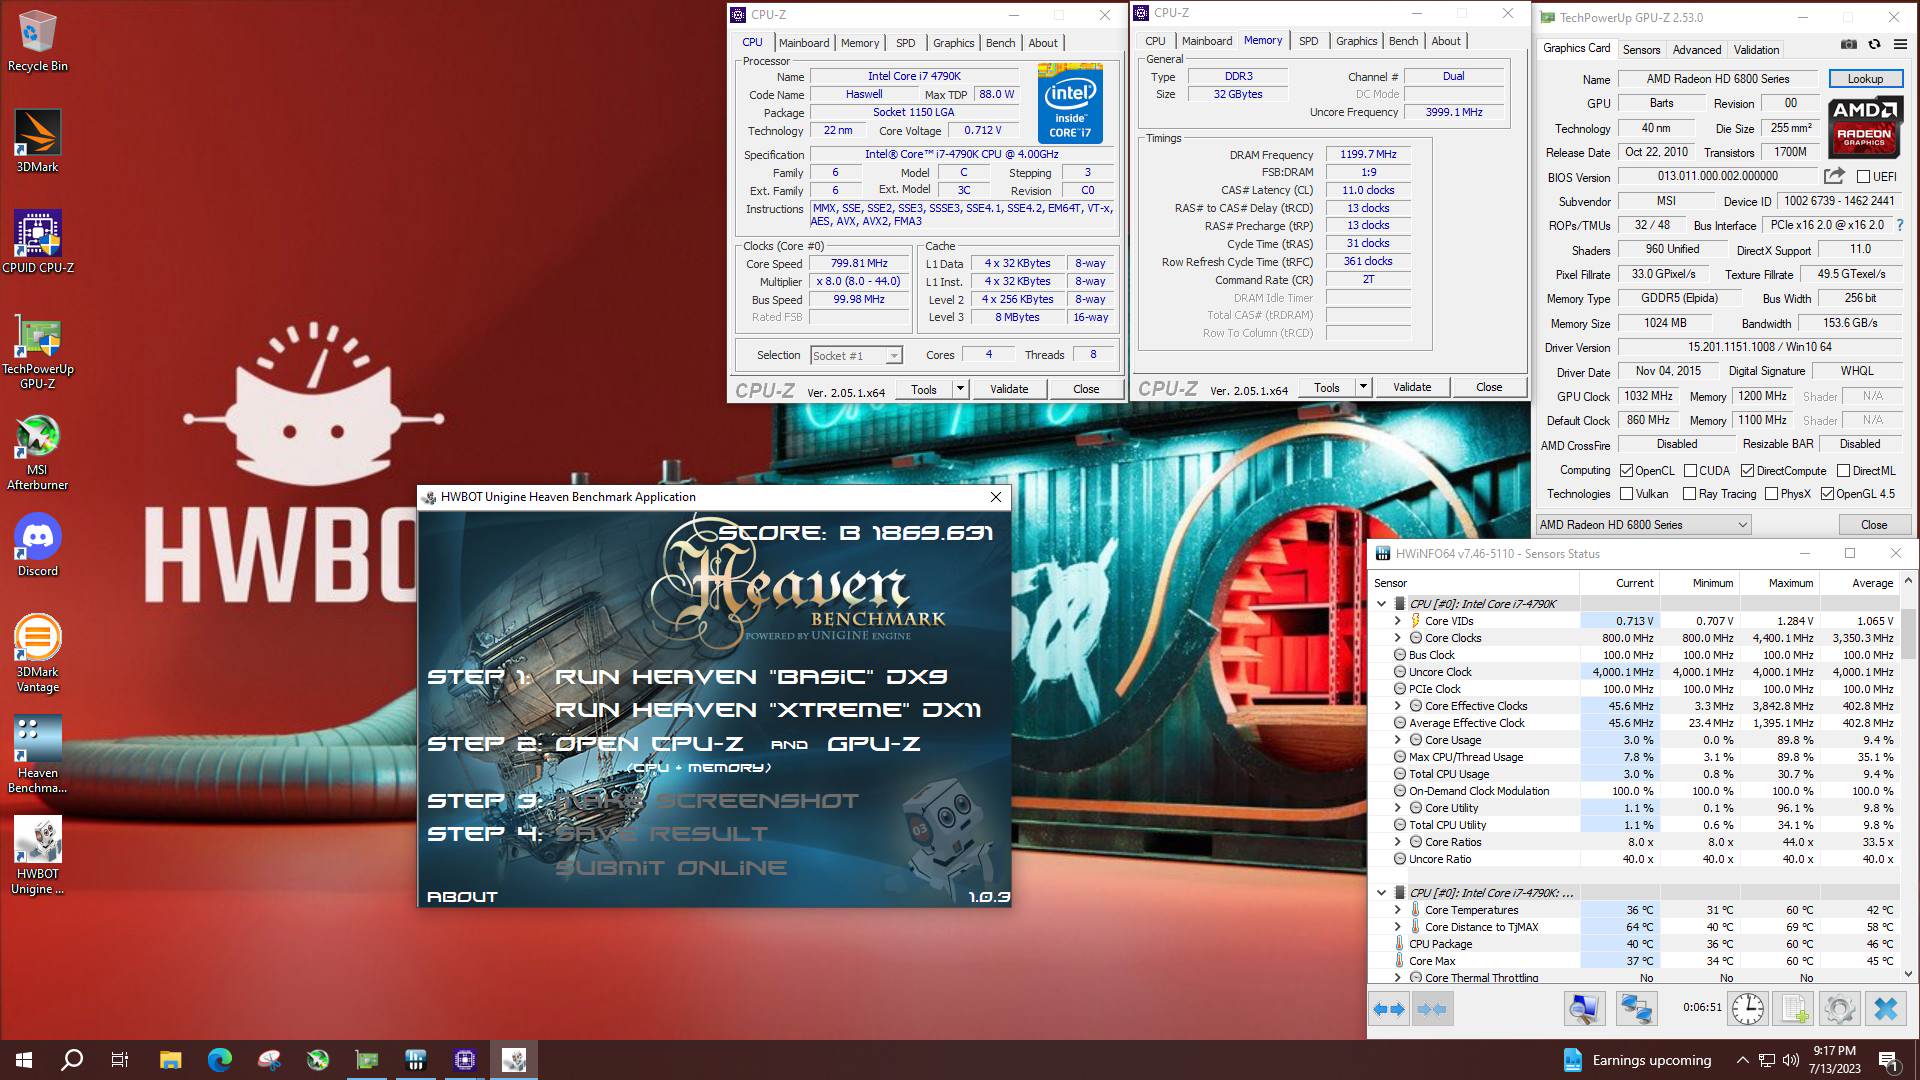Viewport: 1920px width, 1080px height.
Task: Open Tools dropdown arrow in CPU-Z Memory window
Action: (1363, 387)
